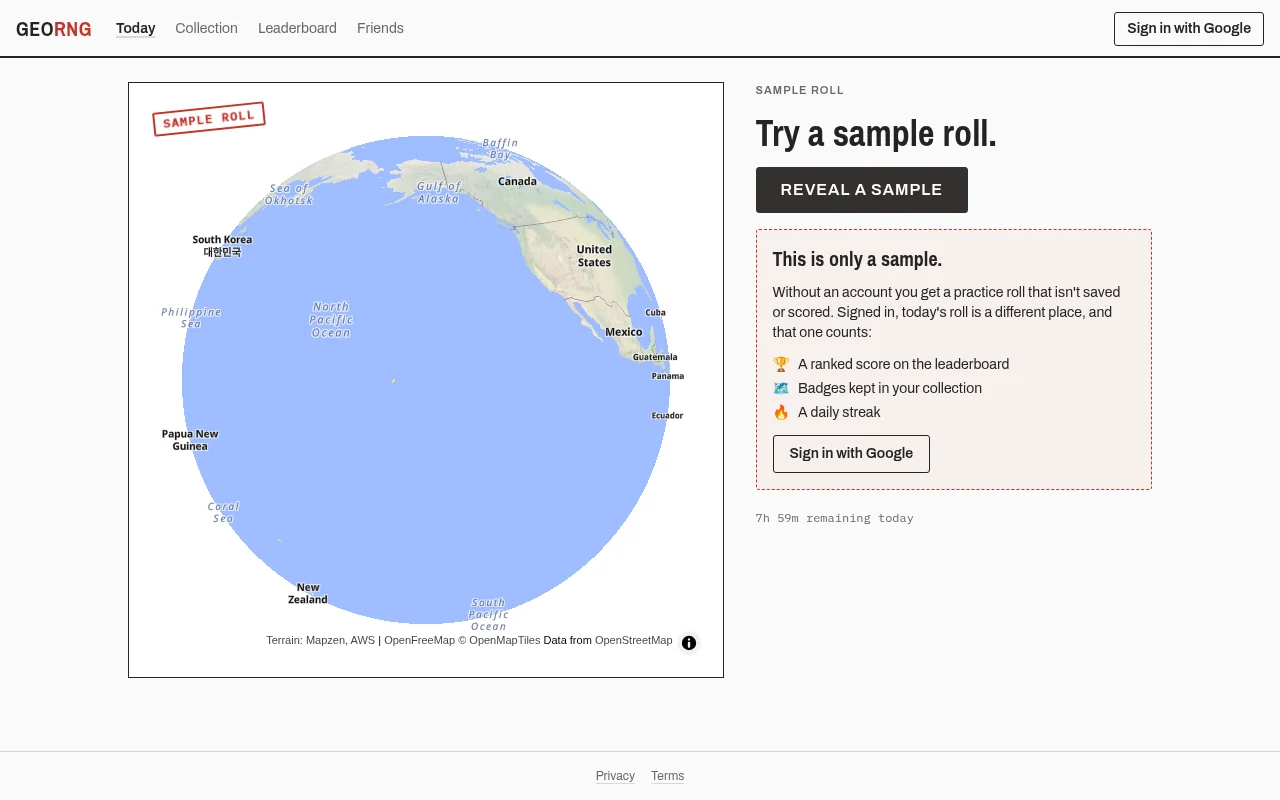This screenshot has height=800, width=1280.
Task: Go to the Collection page
Action: tap(206, 28)
